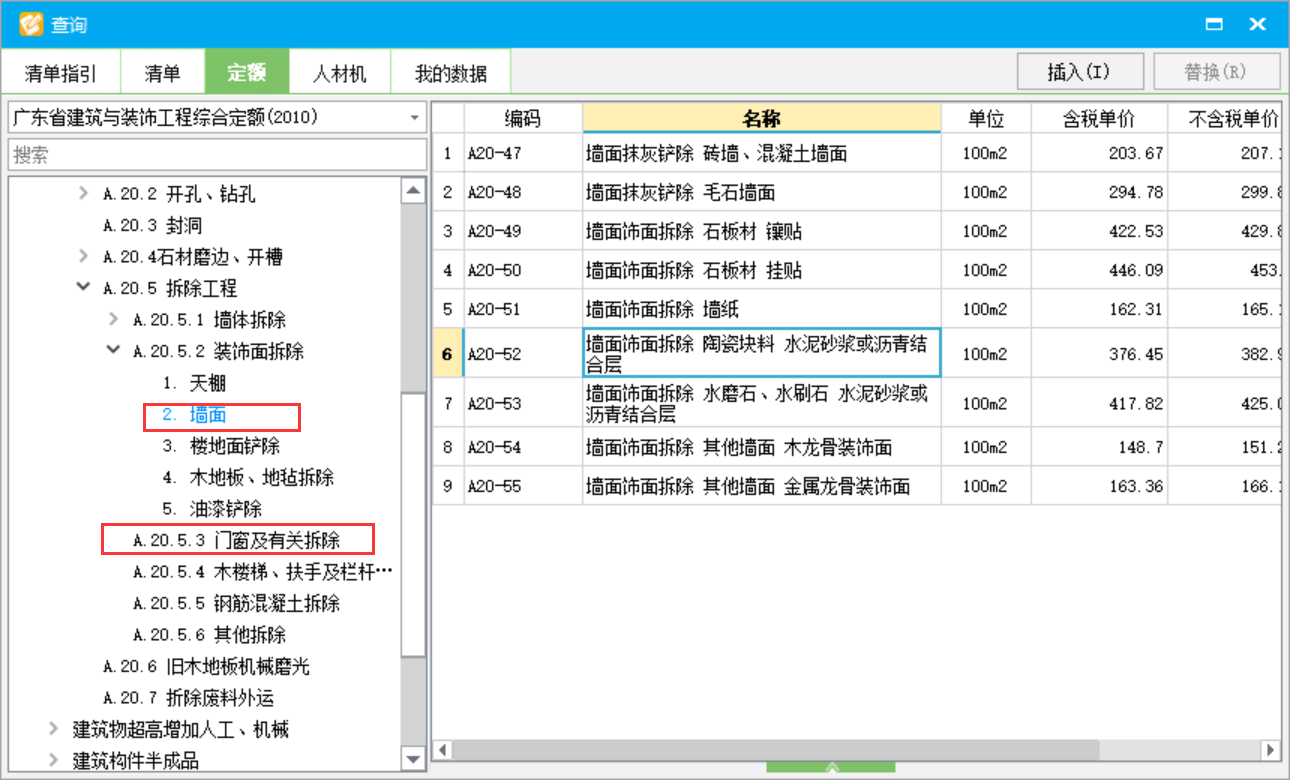Image resolution: width=1290 pixels, height=780 pixels.
Task: Click the 编码 column header
Action: 523,119
